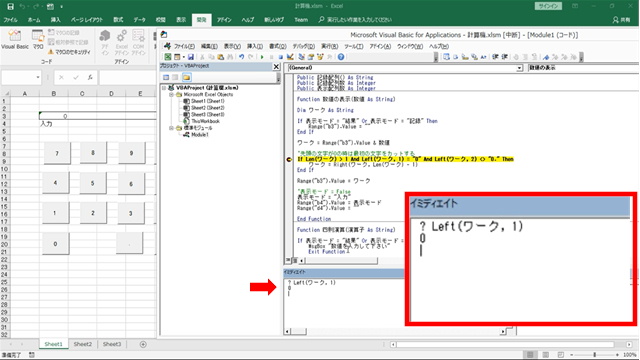The width and height of the screenshot is (640, 360).
Task: Click the calculator 7 button on the sheet
Action: click(x=57, y=153)
